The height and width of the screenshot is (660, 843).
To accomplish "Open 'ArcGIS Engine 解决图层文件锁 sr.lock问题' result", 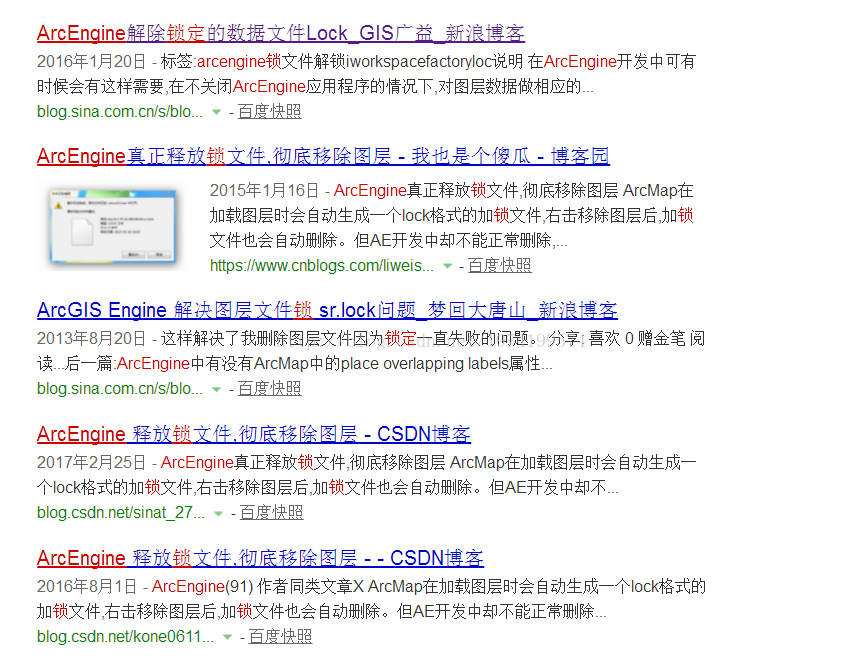I will pyautogui.click(x=327, y=310).
